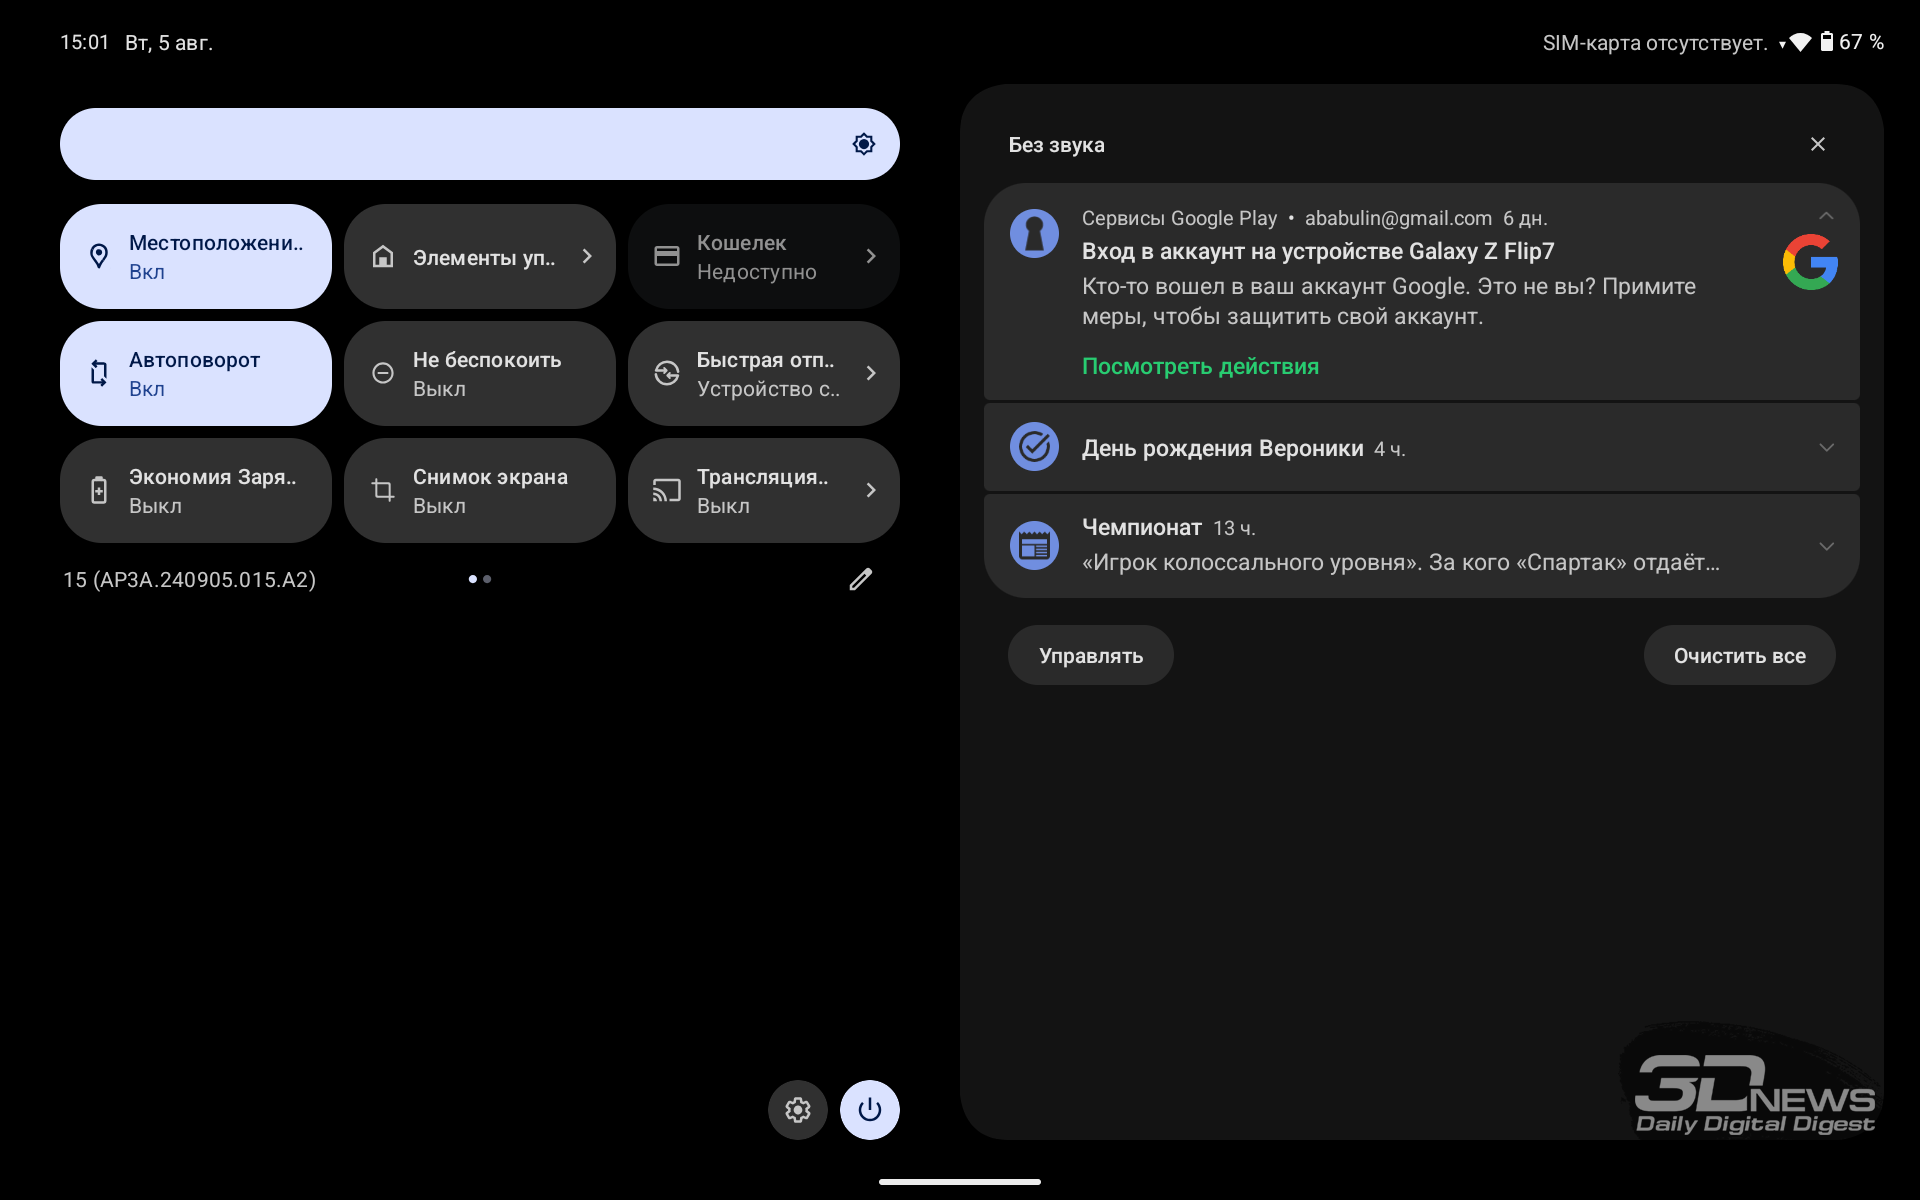Click build number 15 (AP3A.240905.015.A2)

(190, 580)
